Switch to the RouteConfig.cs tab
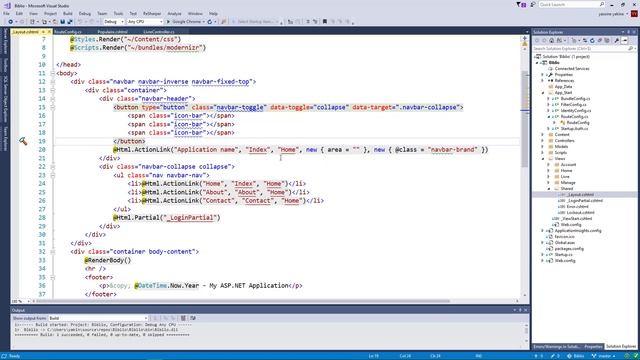Viewport: 640px width, 360px height. [69, 32]
